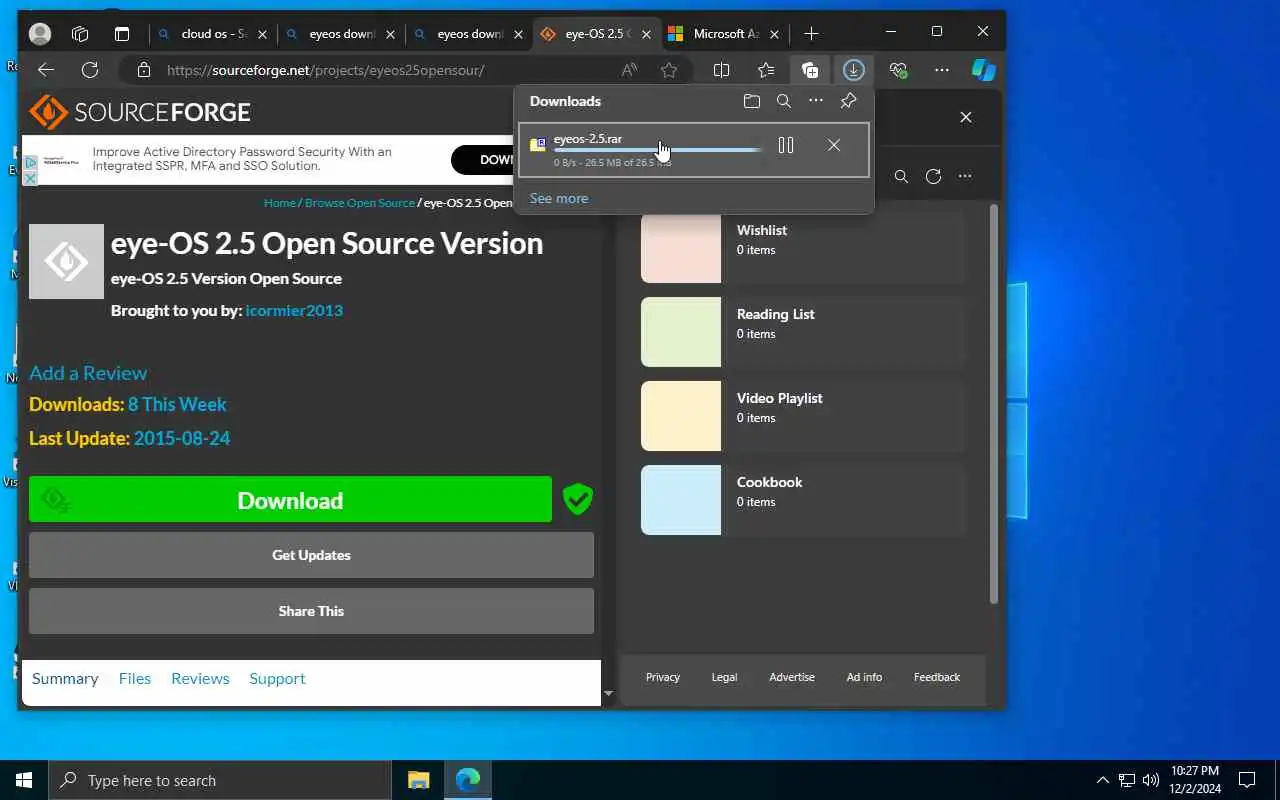Open the Files tab on project page
The height and width of the screenshot is (800, 1280).
pos(135,678)
